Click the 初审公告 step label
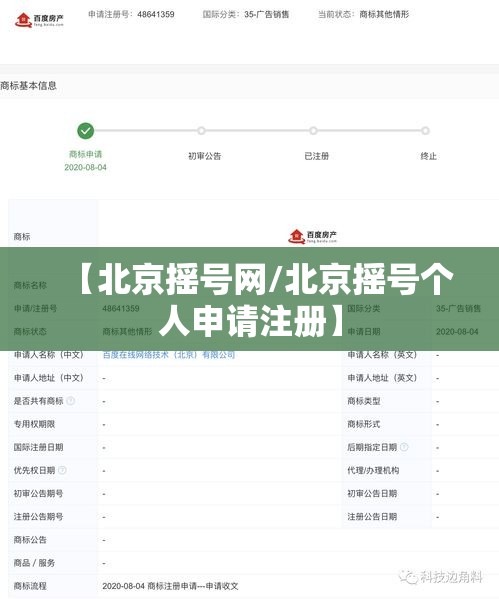Viewport: 499px width, 599px height. [x=205, y=156]
